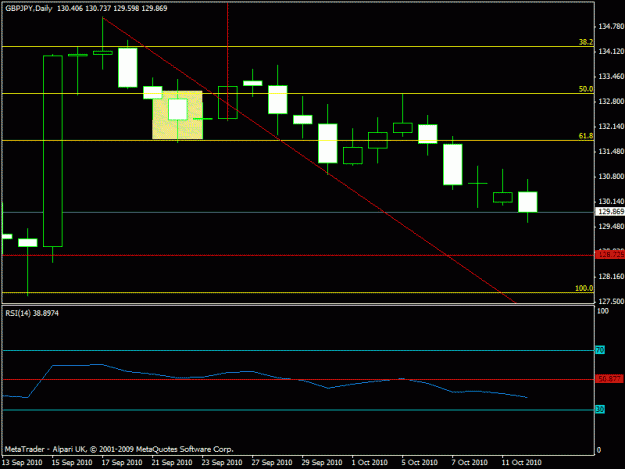Click the 27 Sep 2010 date label
The image size is (625, 469).
[x=272, y=462]
